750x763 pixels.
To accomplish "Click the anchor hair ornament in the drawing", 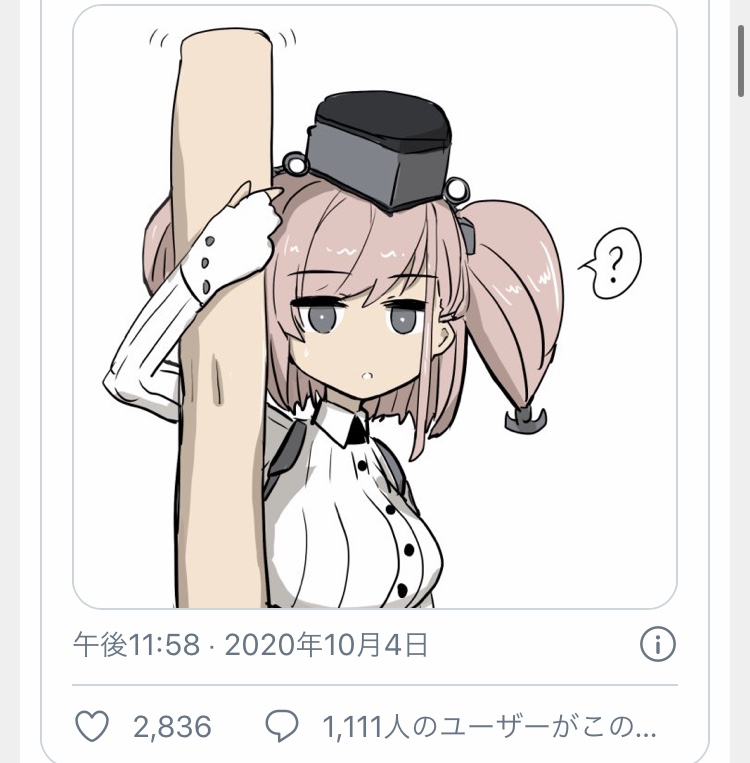I will (526, 420).
